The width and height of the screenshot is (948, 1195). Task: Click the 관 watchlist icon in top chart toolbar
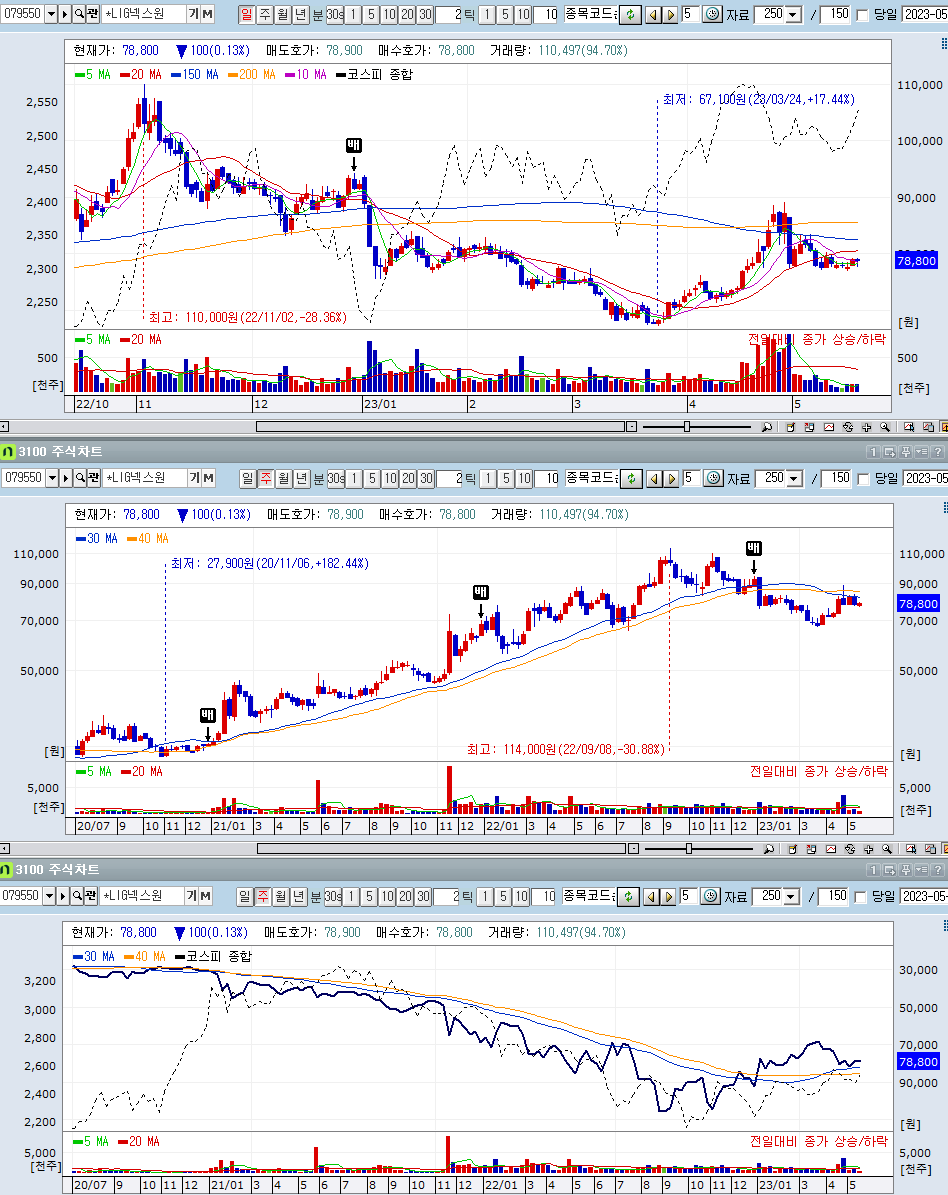pyautogui.click(x=91, y=14)
